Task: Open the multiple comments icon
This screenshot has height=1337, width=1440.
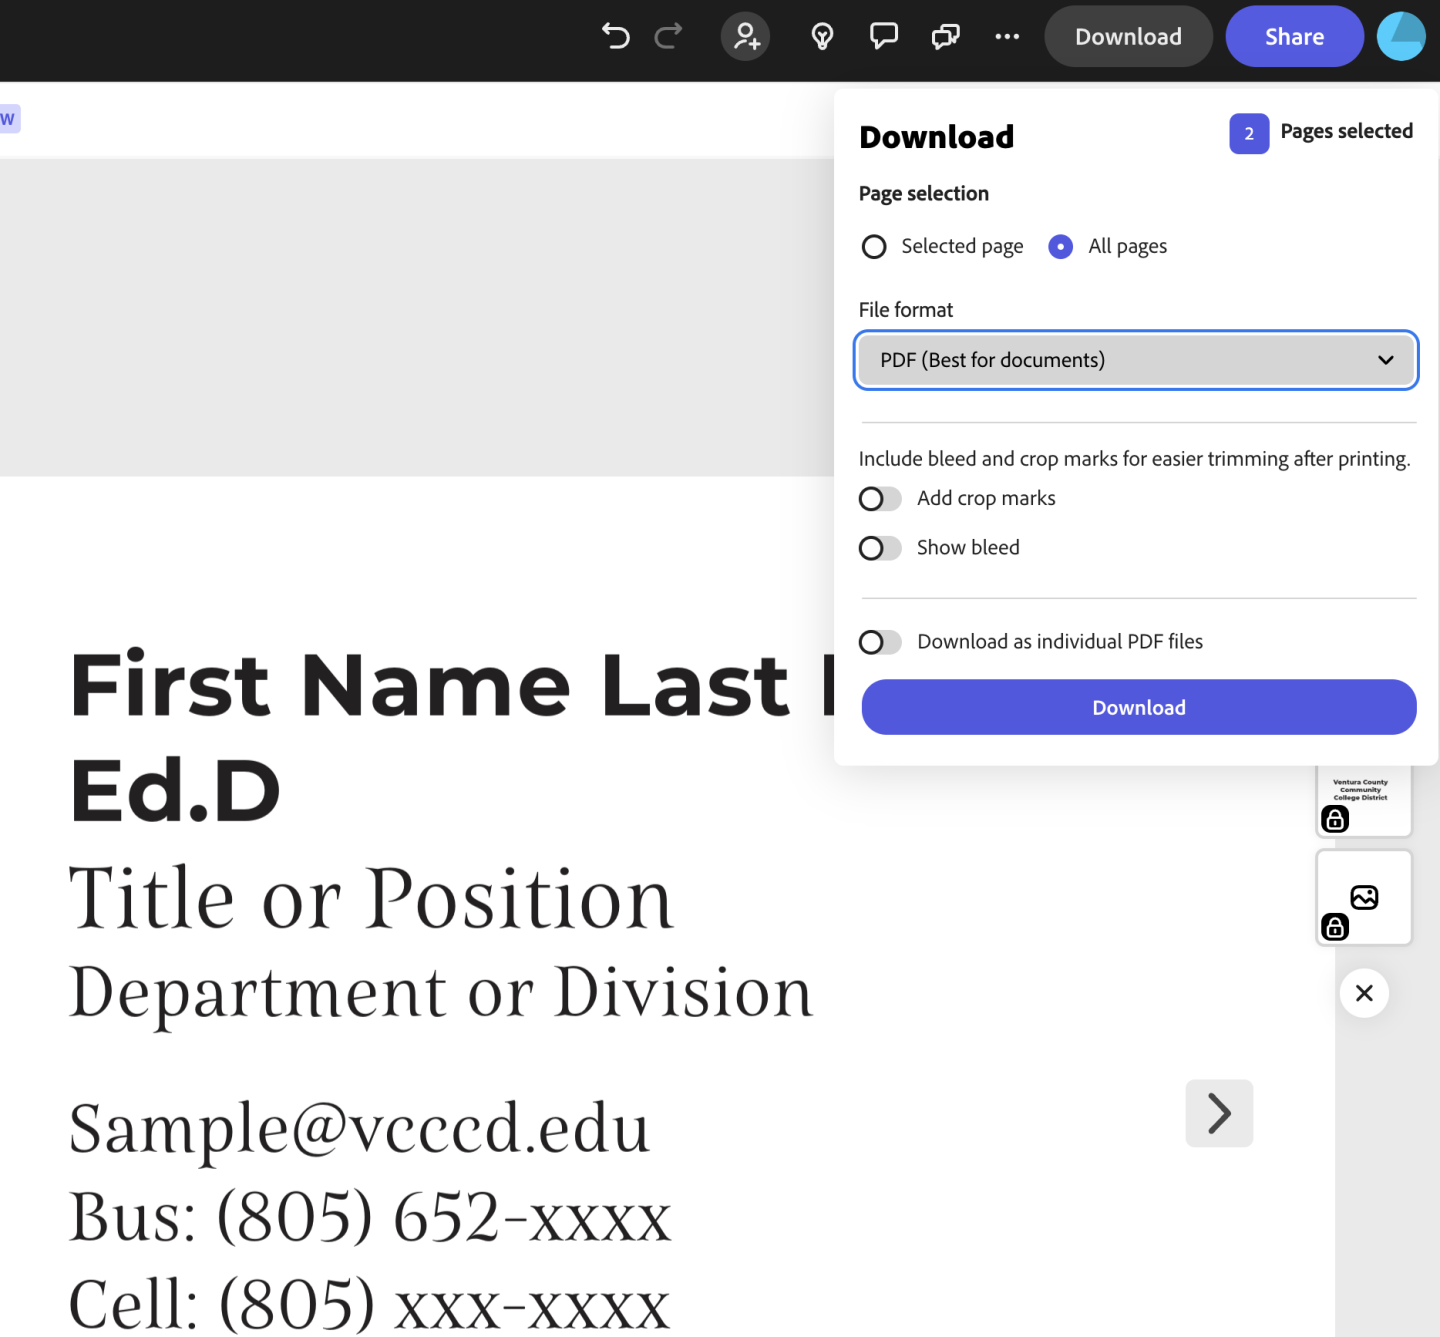Action: coord(945,36)
